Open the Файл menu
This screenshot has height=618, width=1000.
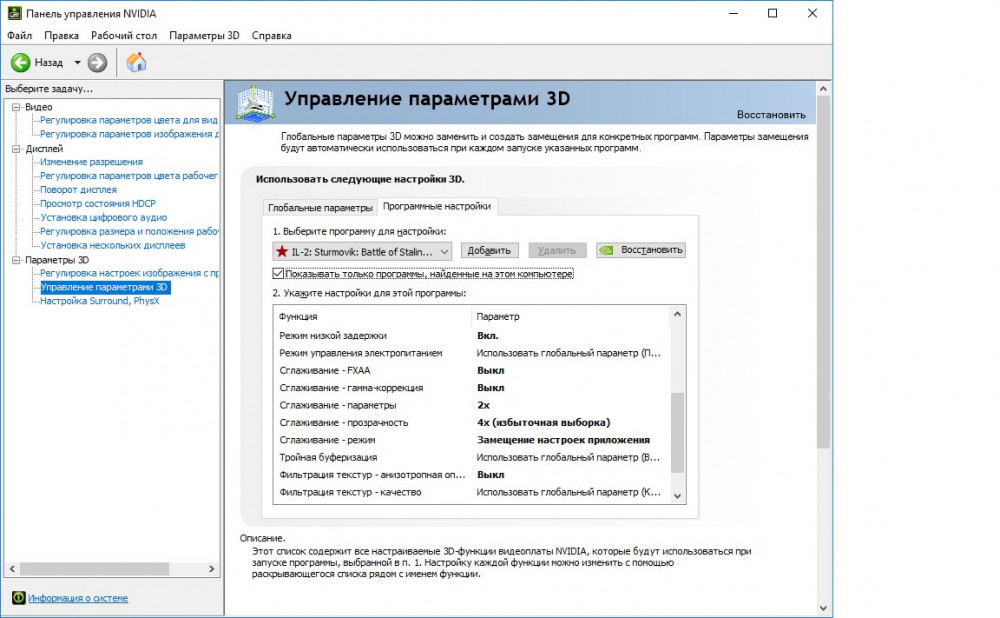(x=19, y=36)
